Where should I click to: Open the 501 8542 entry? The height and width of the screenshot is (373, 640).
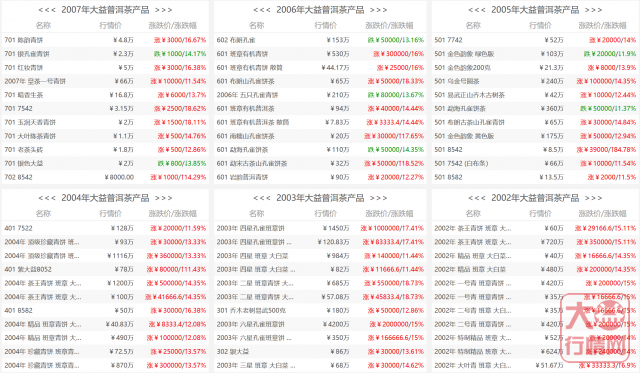(448, 150)
